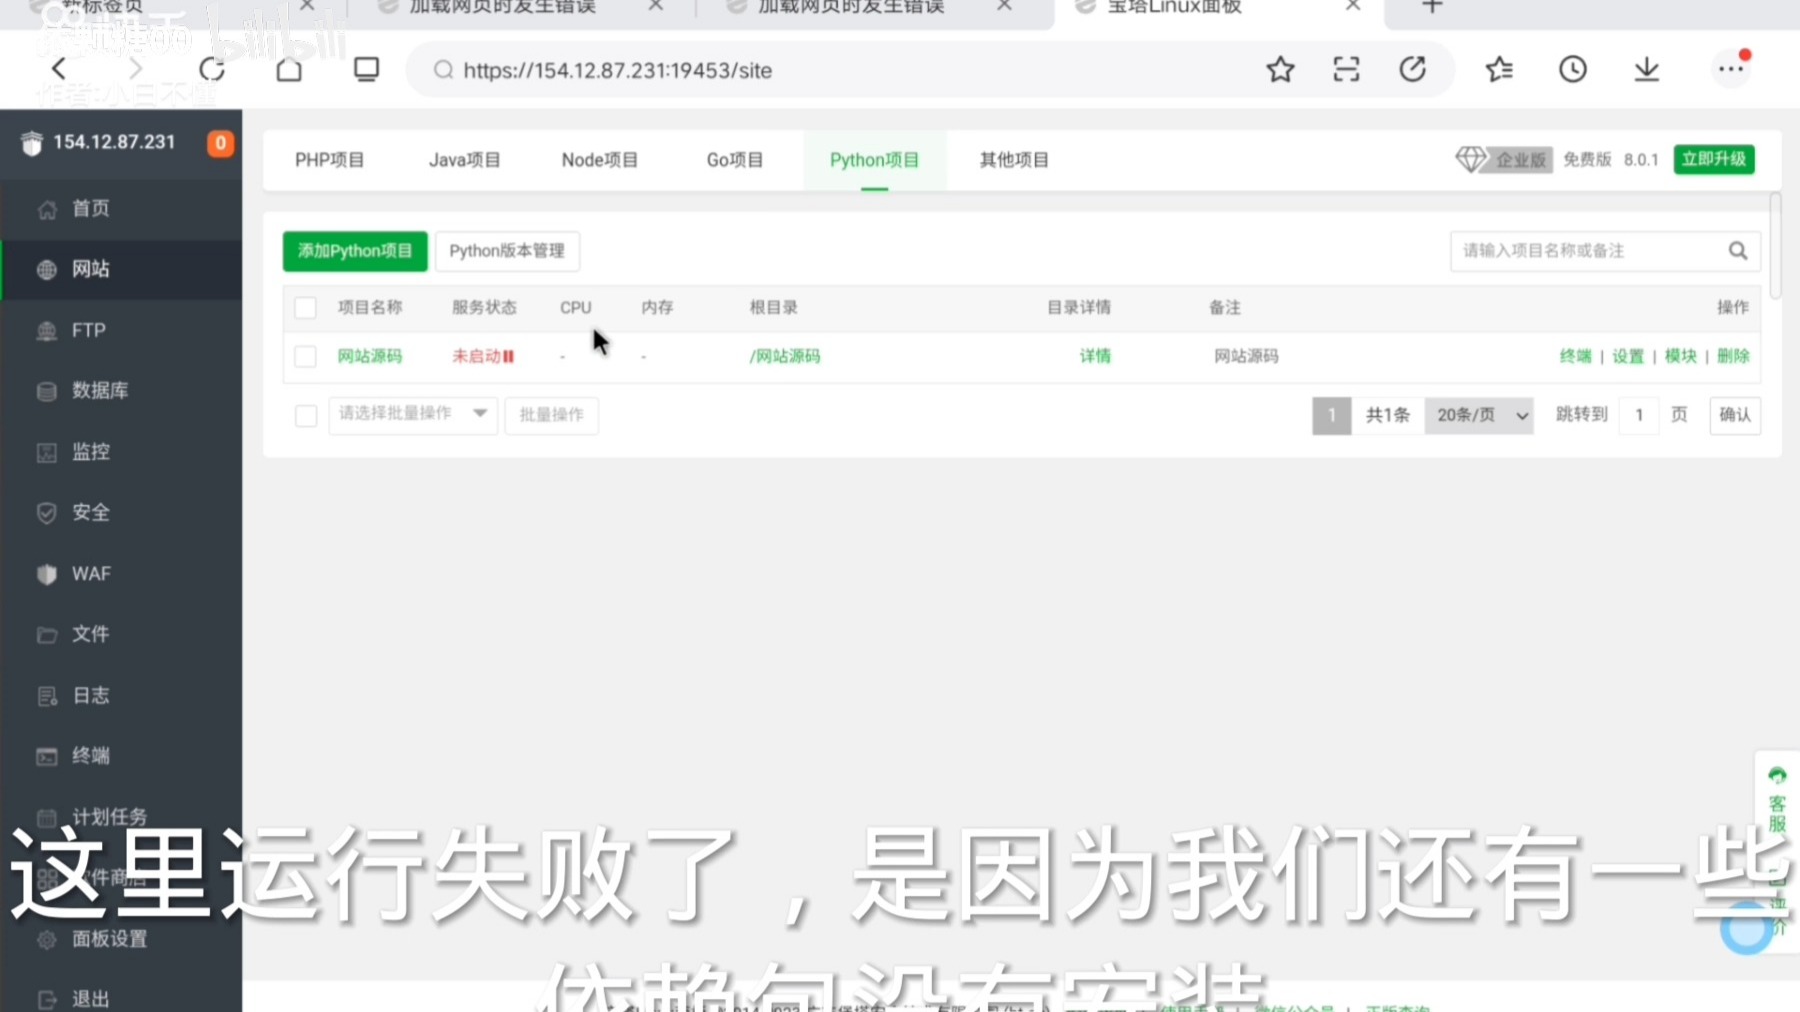Check the 网站源码 row checkbox

pos(306,357)
